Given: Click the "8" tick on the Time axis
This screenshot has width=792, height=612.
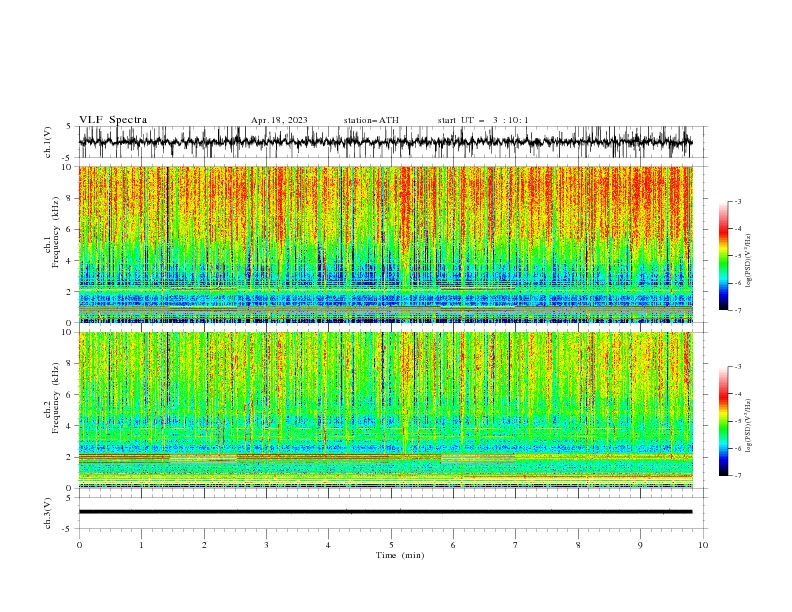Looking at the screenshot, I should 578,545.
